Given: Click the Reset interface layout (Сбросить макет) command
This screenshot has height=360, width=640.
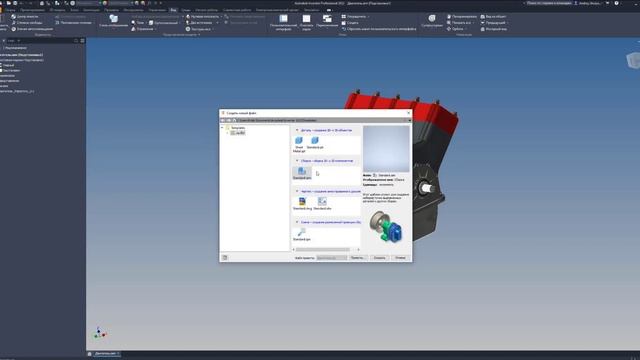Looking at the screenshot, I should [379, 29].
